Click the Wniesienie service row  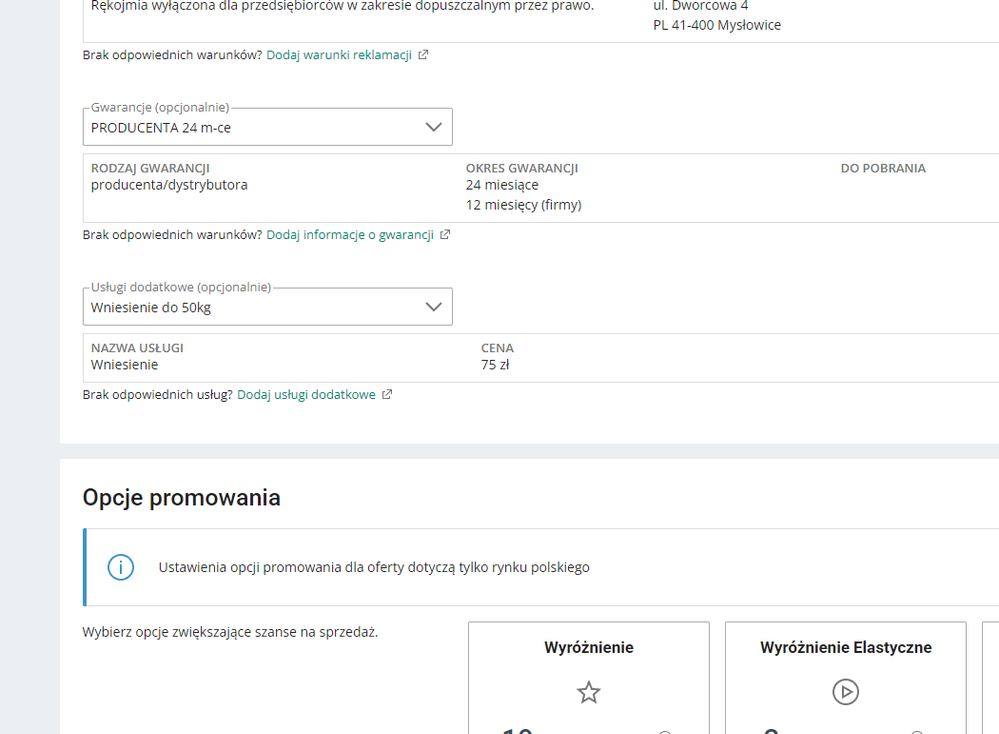tap(124, 365)
